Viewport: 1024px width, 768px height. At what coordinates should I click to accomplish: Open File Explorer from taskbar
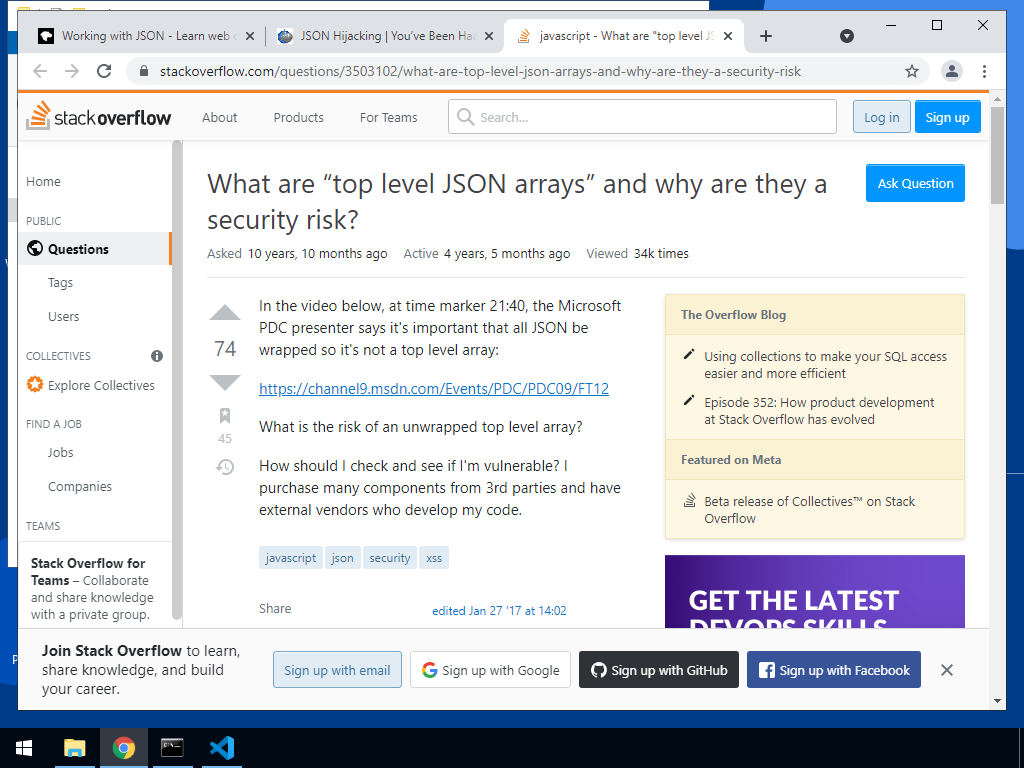74,748
